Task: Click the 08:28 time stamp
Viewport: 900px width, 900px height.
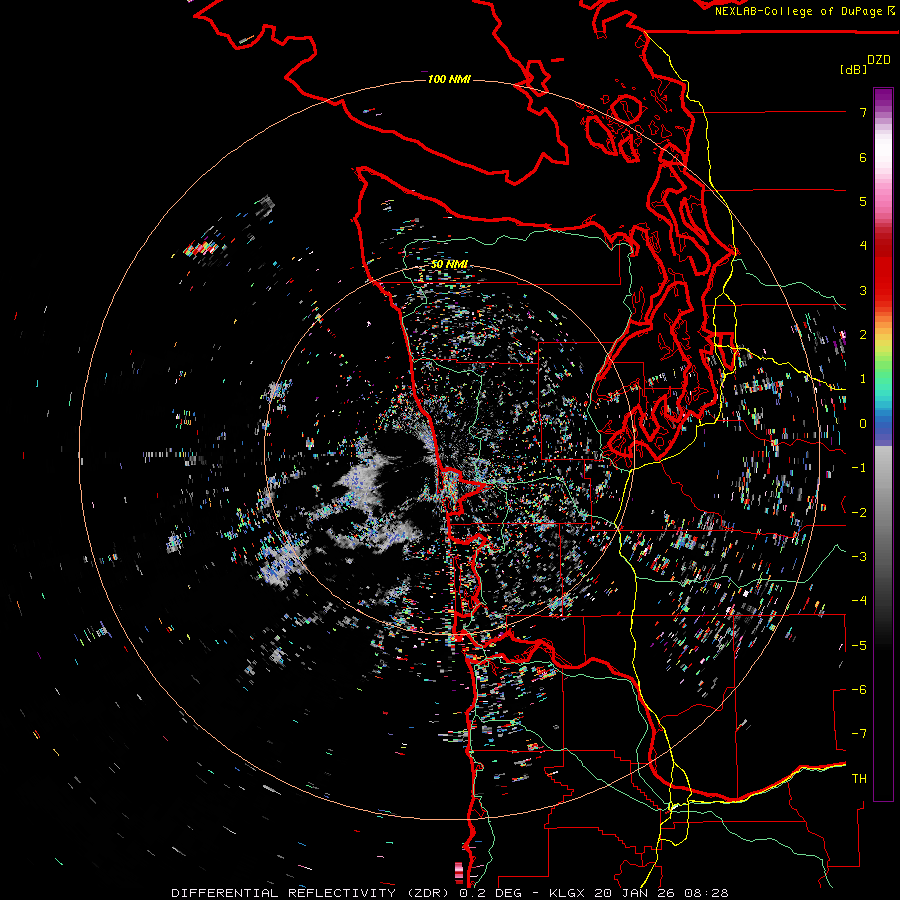Action: 707,893
